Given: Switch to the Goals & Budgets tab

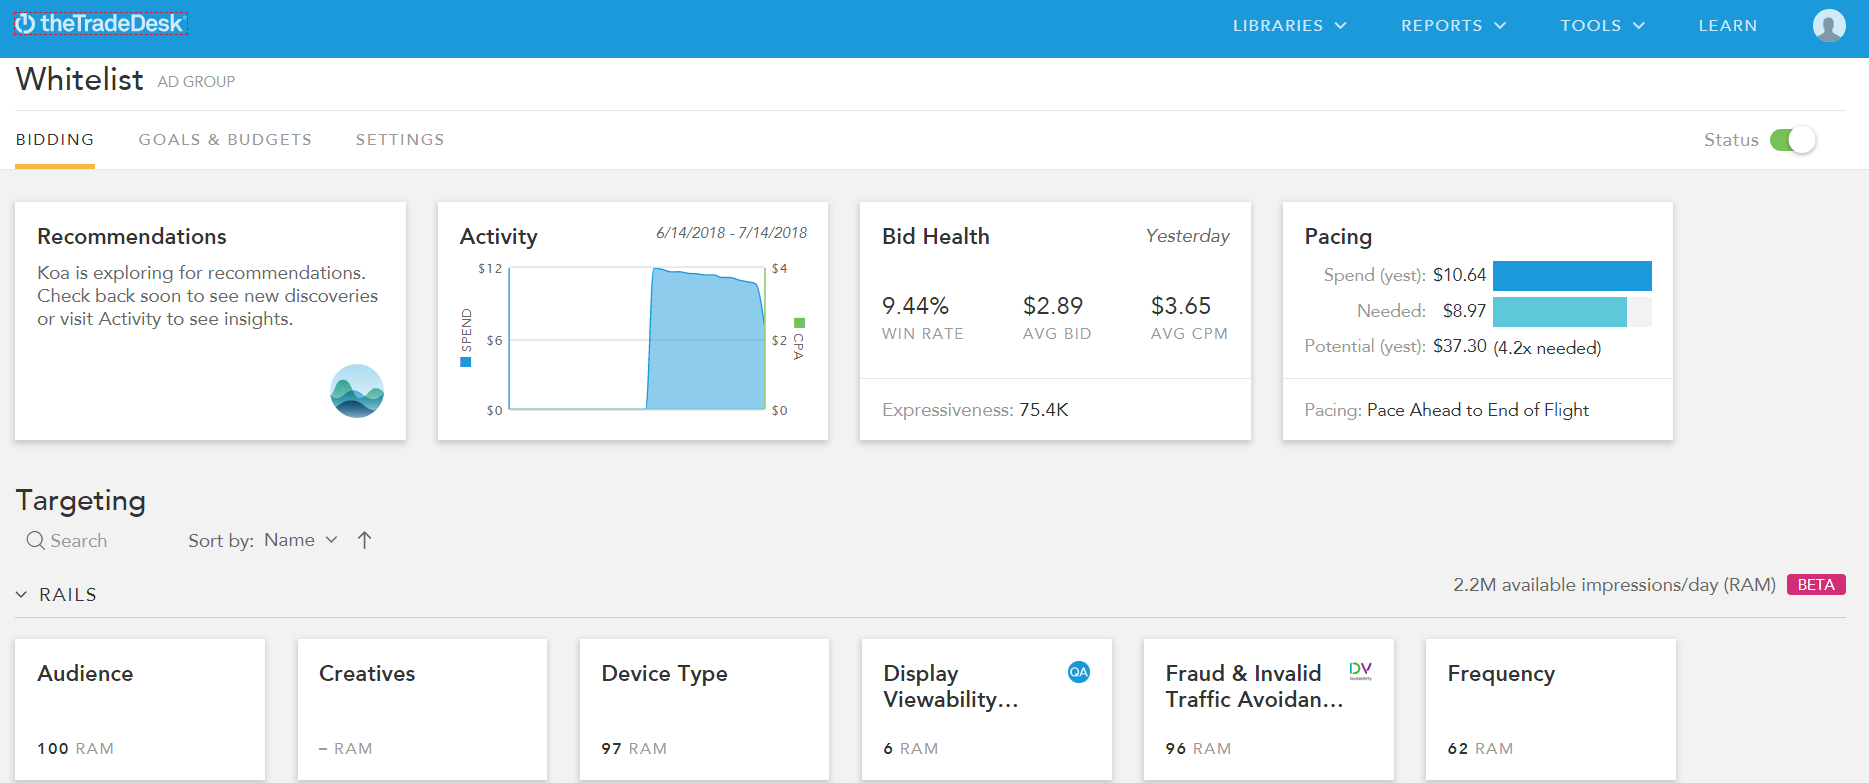Looking at the screenshot, I should [x=225, y=140].
